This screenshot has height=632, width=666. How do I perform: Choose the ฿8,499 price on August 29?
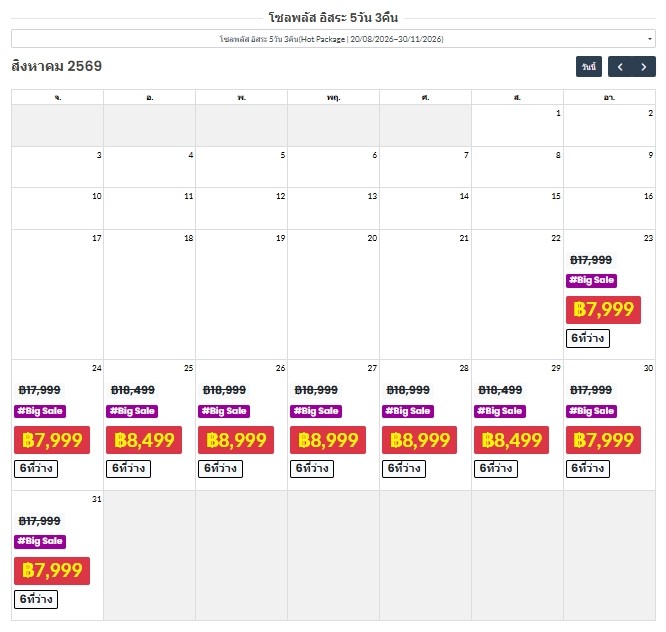coord(512,440)
